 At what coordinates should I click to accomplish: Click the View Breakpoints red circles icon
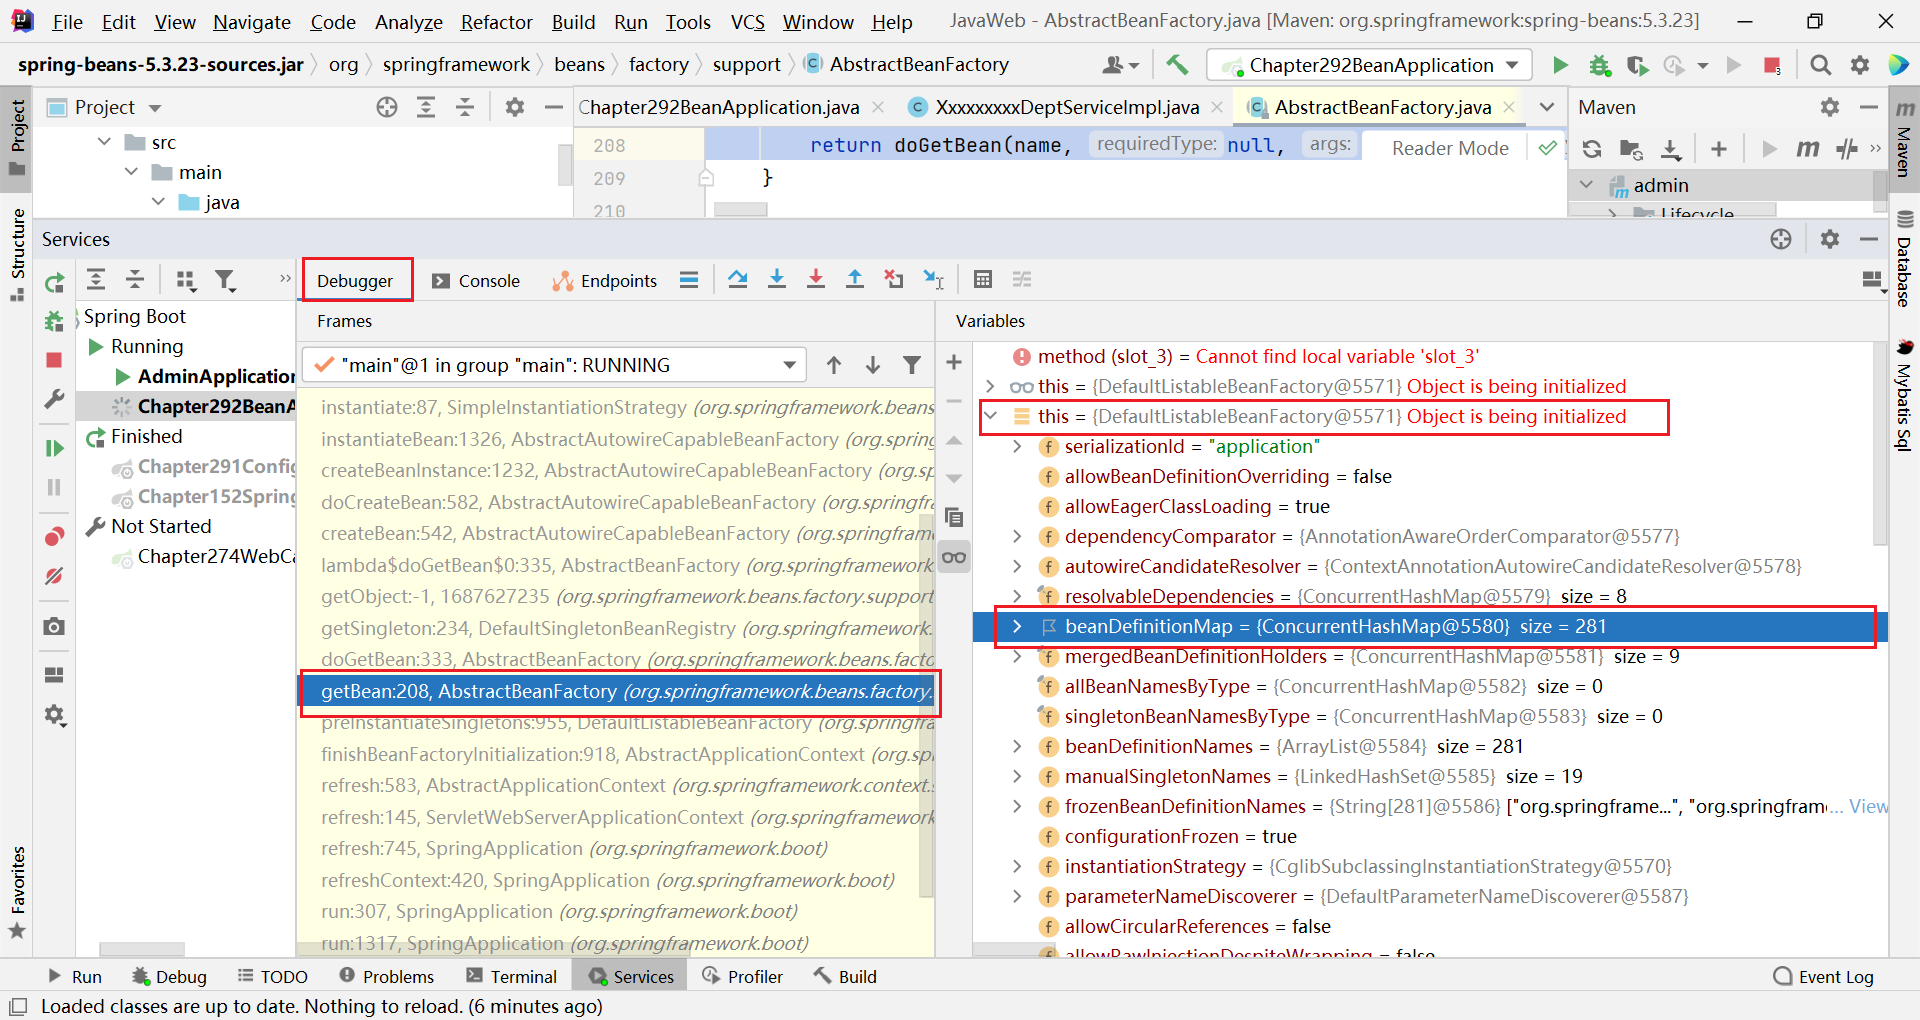coord(54,537)
